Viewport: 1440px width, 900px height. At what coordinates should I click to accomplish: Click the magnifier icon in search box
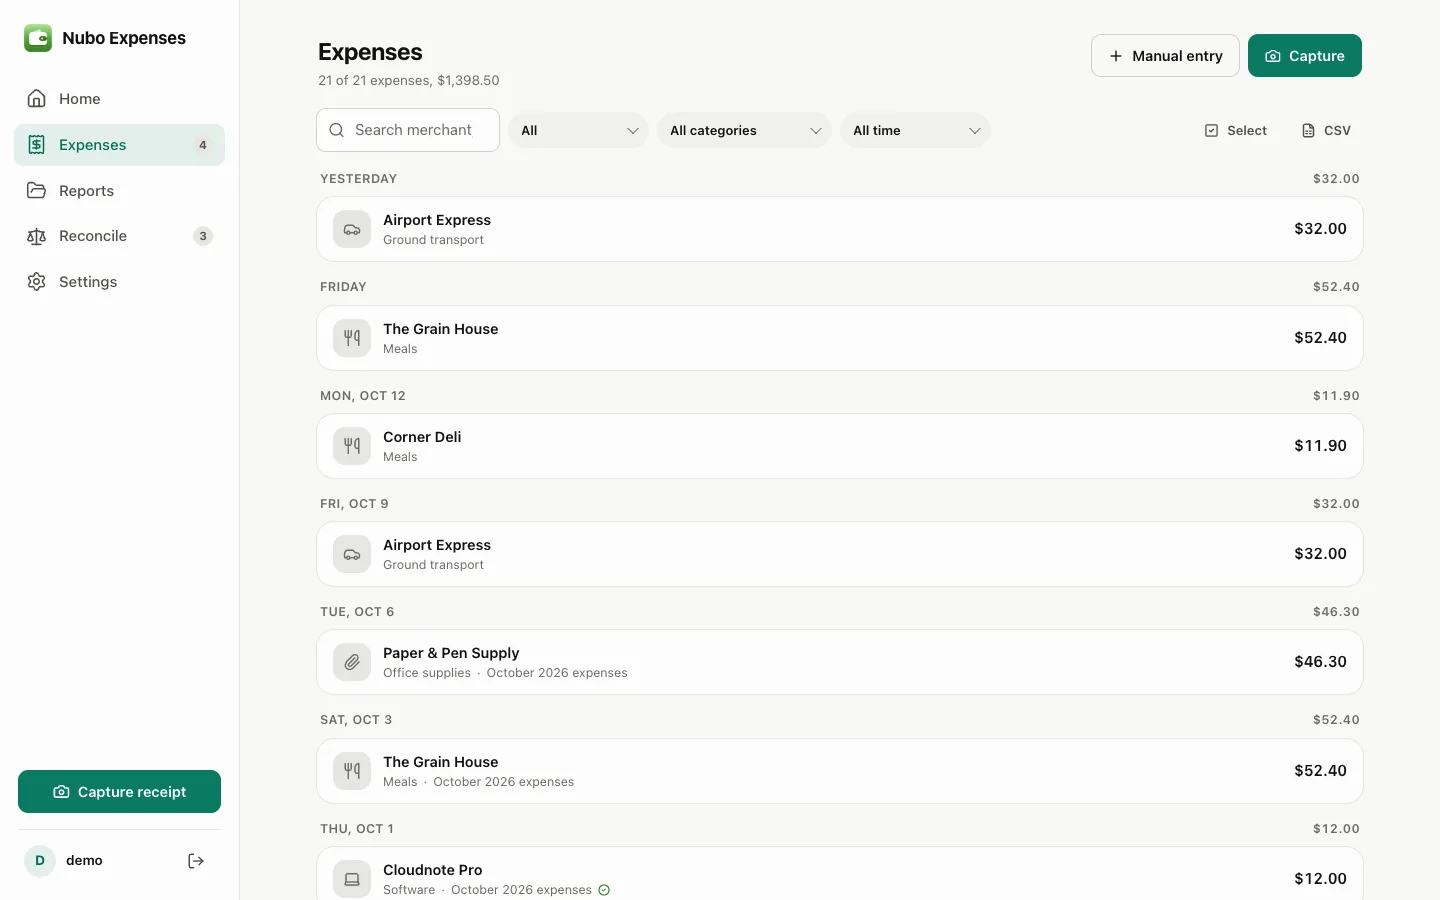[337, 130]
